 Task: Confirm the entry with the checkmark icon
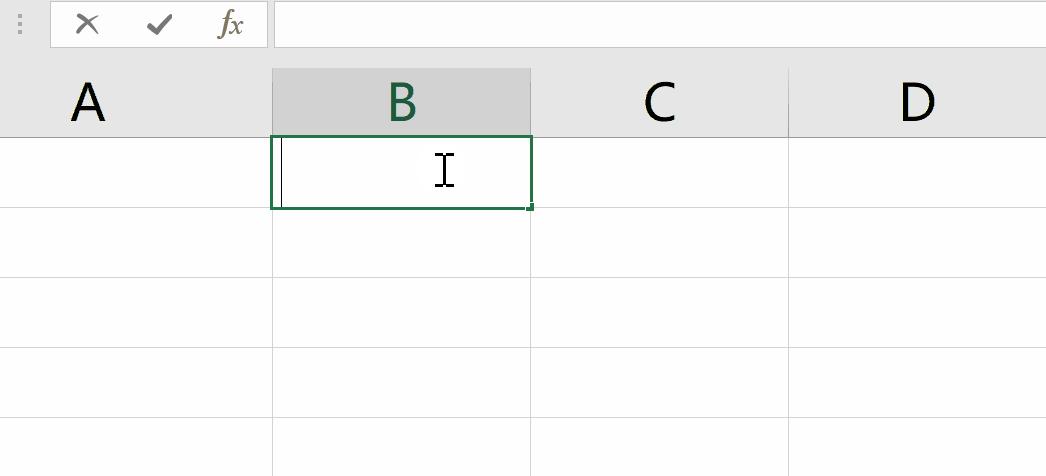pos(159,25)
